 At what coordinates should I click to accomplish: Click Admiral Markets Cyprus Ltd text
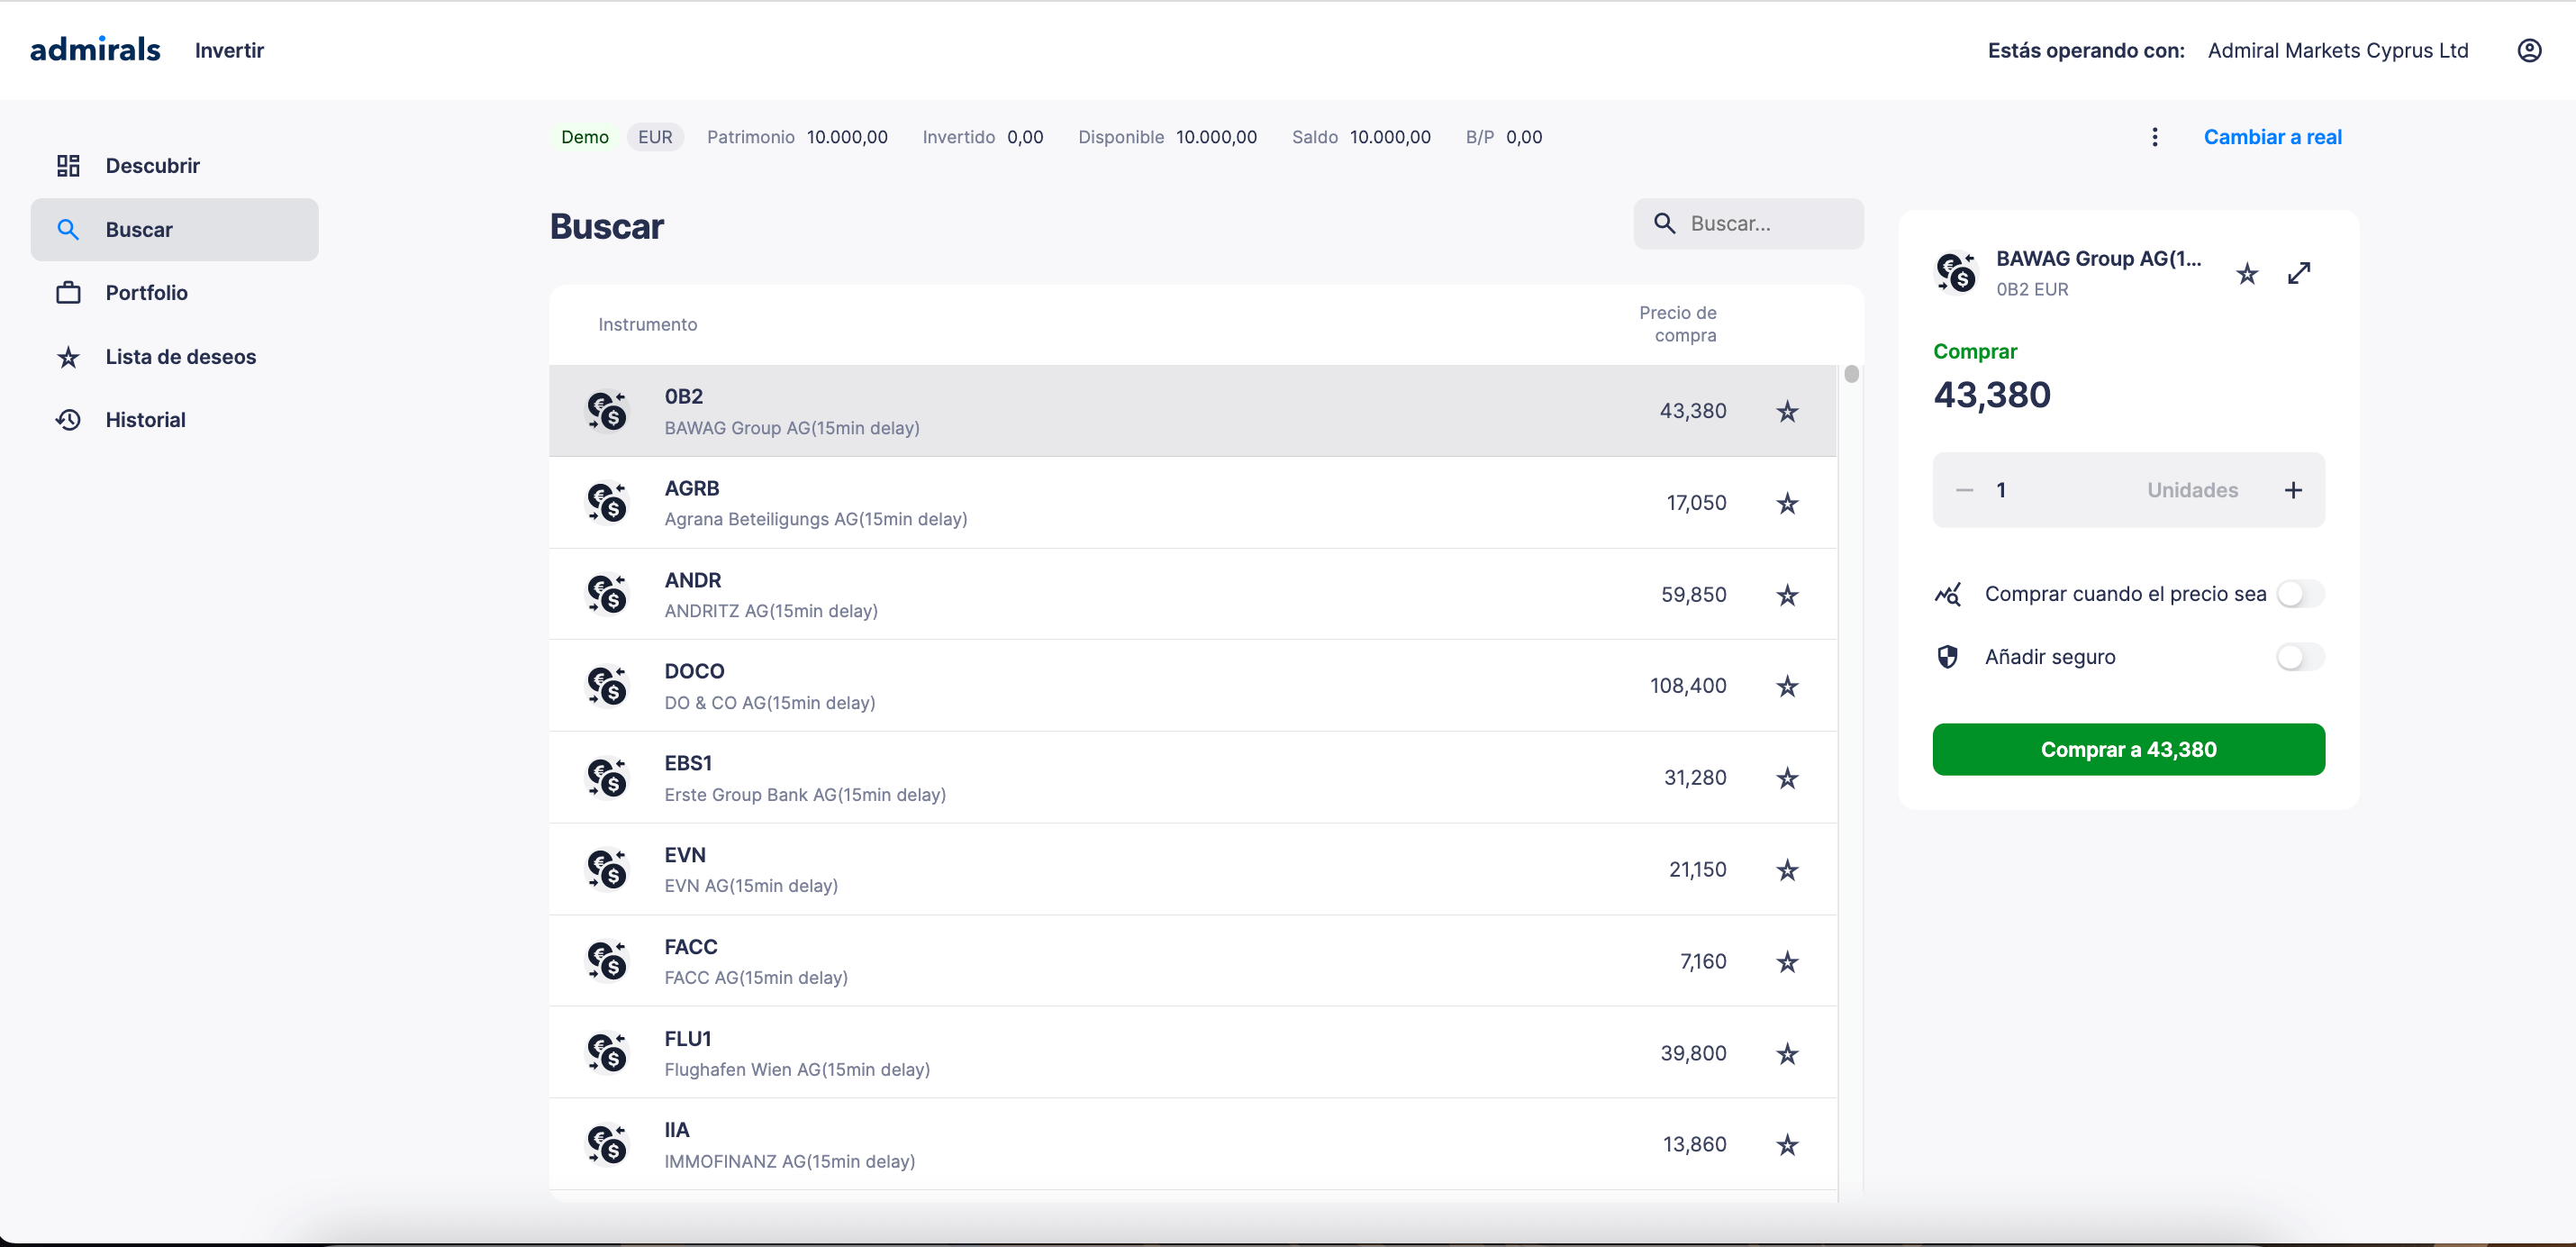(2338, 51)
